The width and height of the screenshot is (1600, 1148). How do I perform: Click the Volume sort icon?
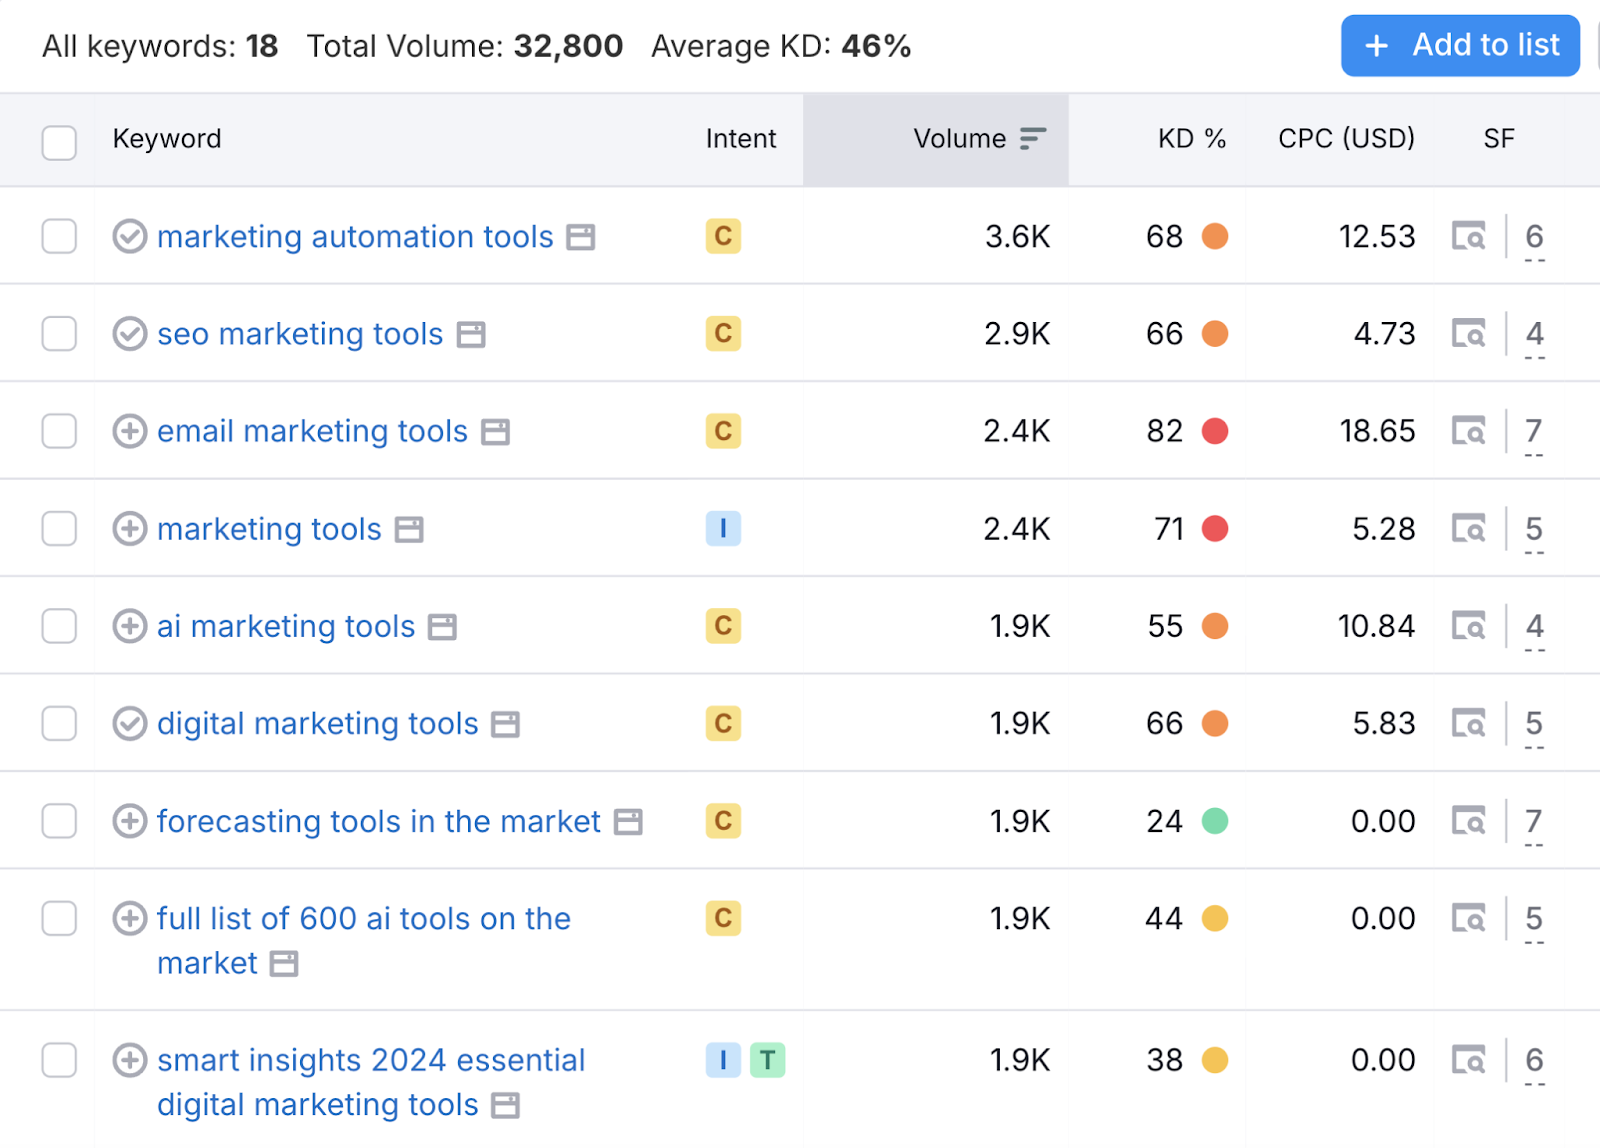tap(1031, 139)
